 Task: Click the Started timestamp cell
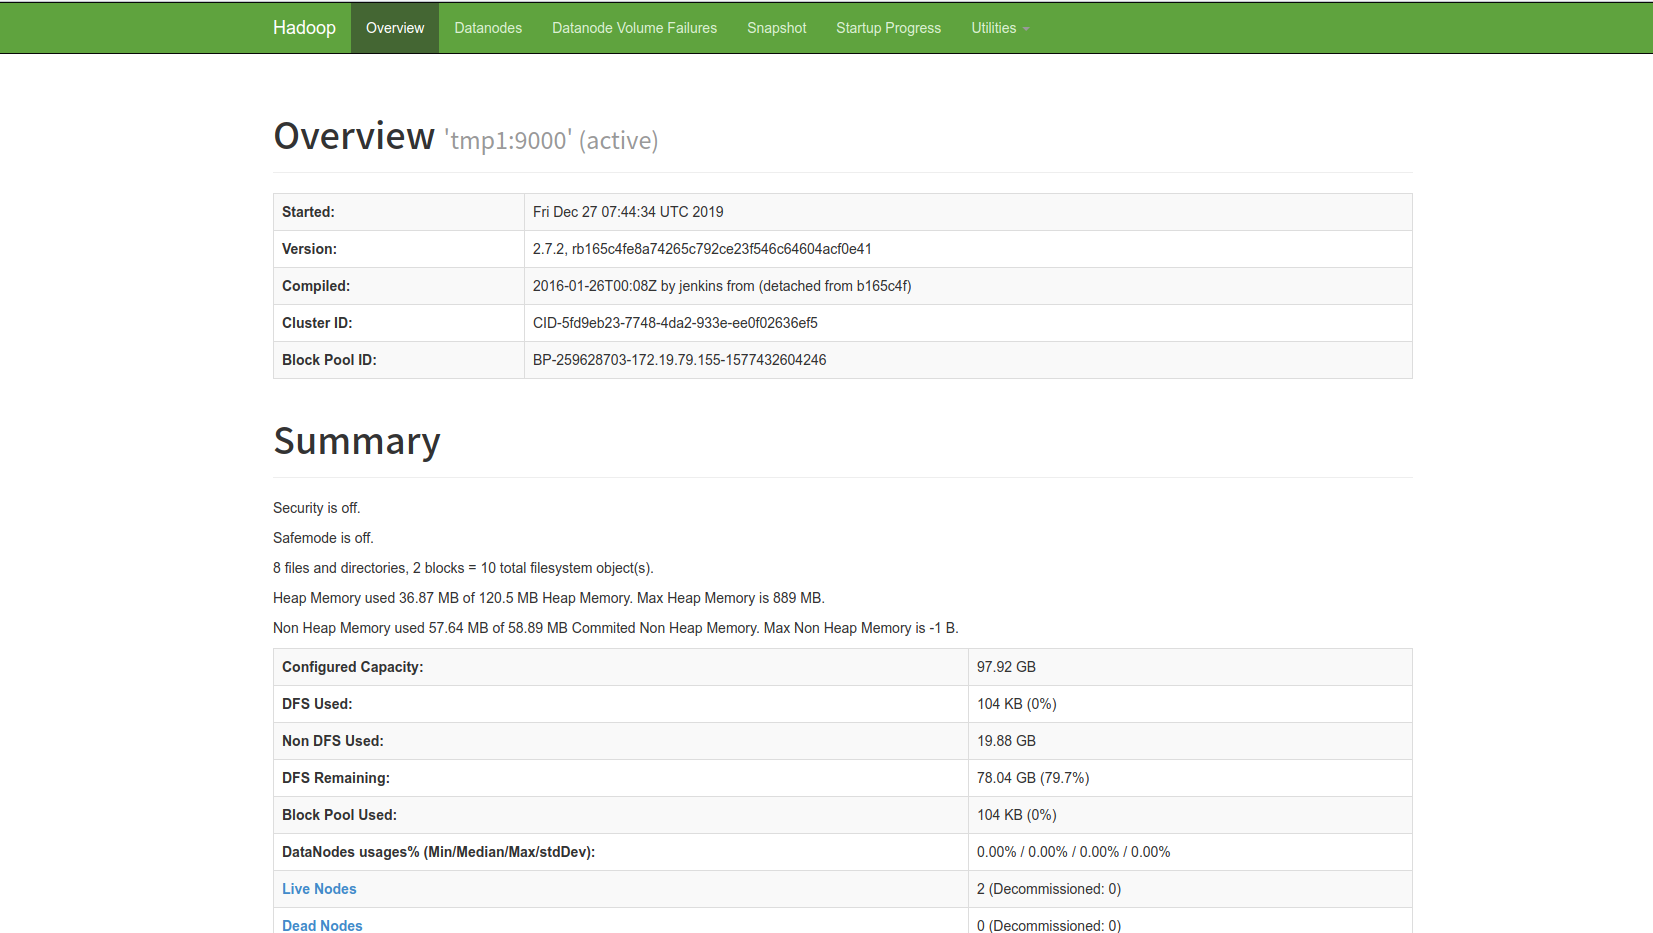tap(628, 211)
